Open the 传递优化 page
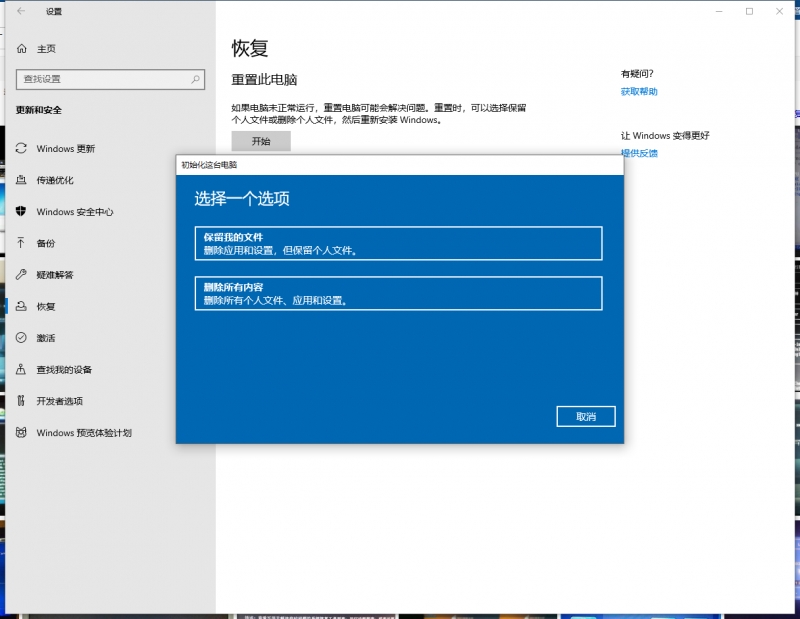Screen dimensions: 800x619 pos(55,180)
